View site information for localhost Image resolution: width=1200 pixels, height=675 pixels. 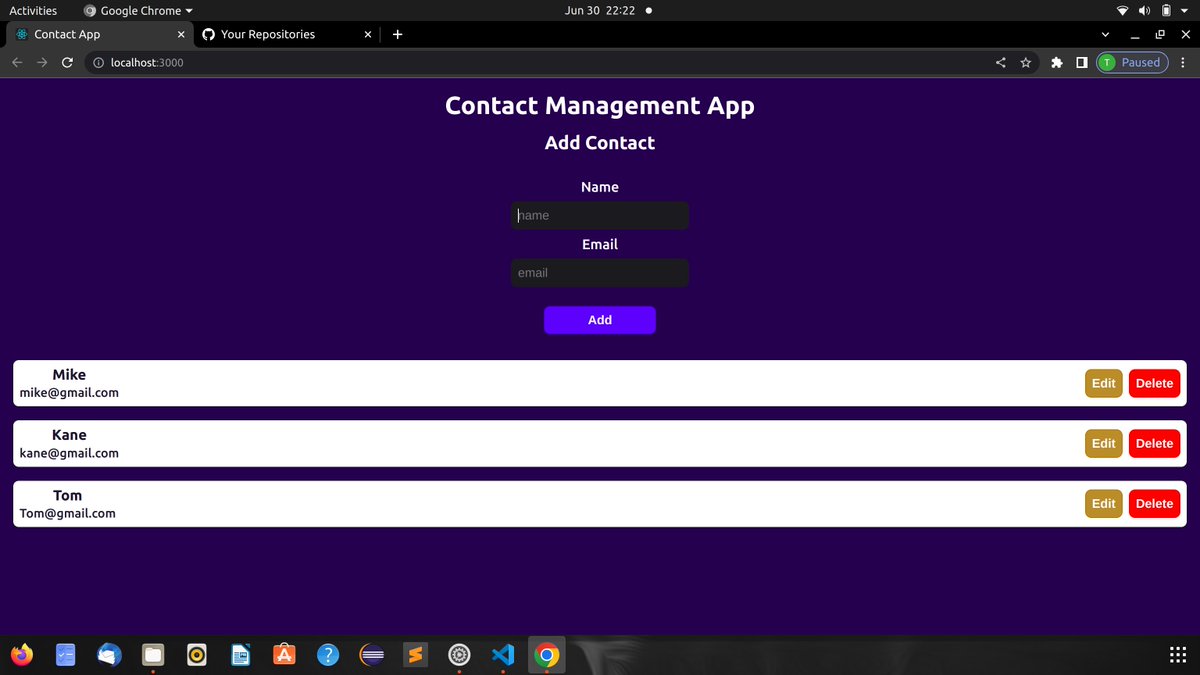[x=98, y=62]
